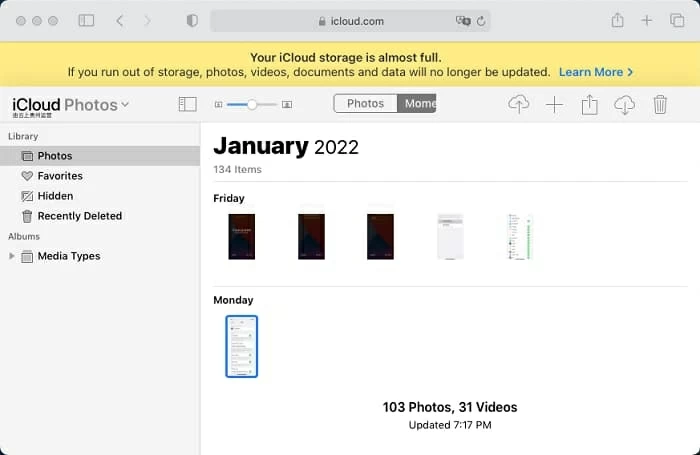Click the plus add-to-album icon
The height and width of the screenshot is (455, 700).
pyautogui.click(x=554, y=105)
